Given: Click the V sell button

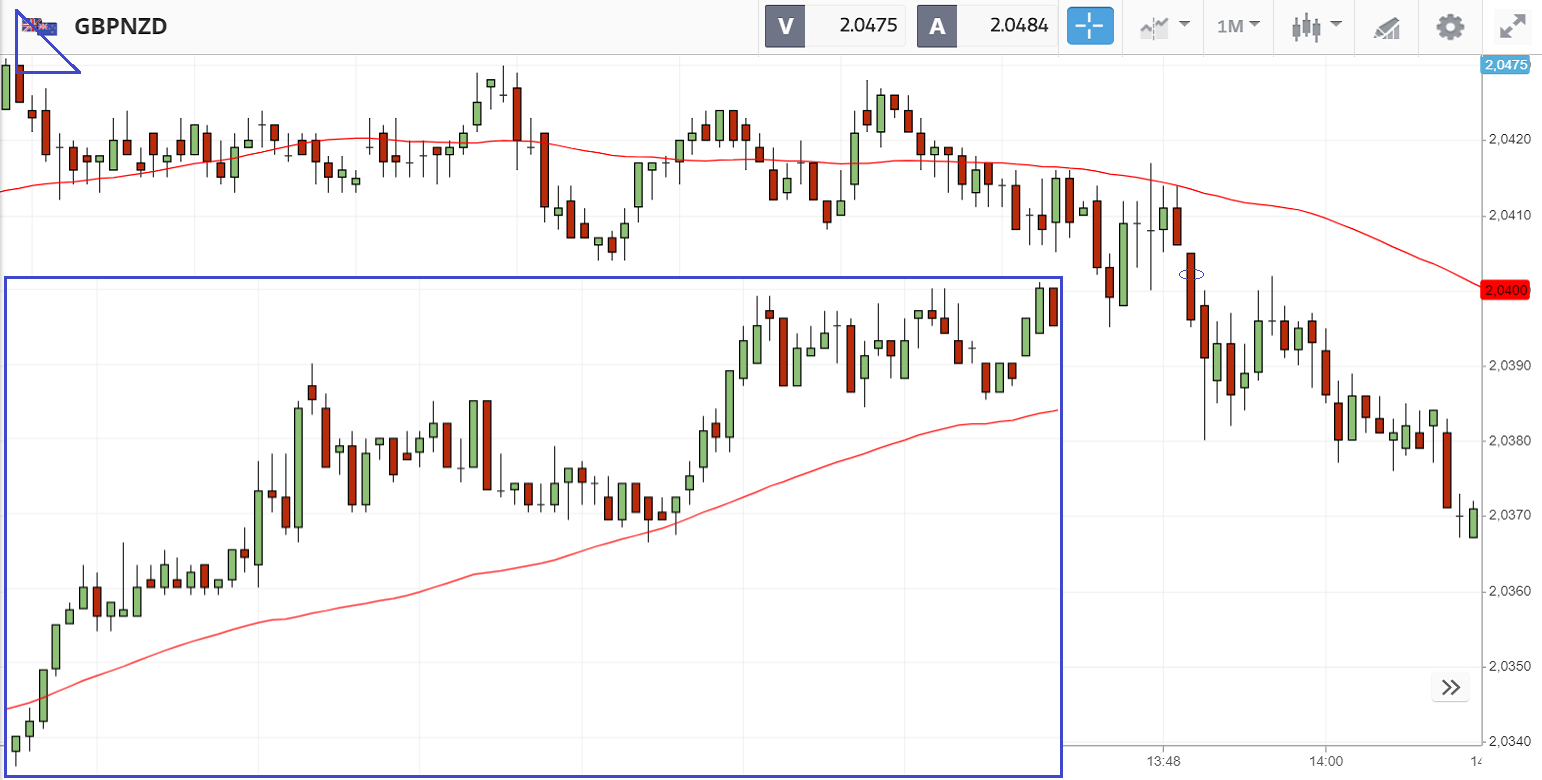Looking at the screenshot, I should coord(785,26).
